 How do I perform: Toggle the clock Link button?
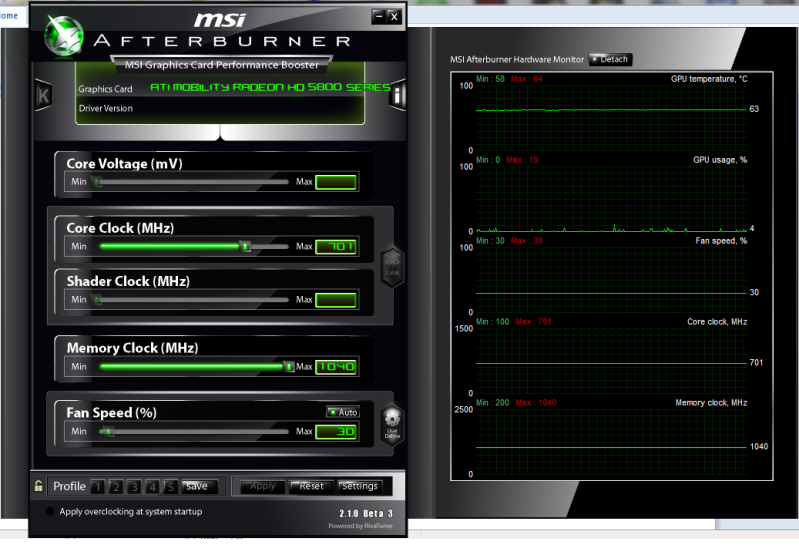coord(392,268)
